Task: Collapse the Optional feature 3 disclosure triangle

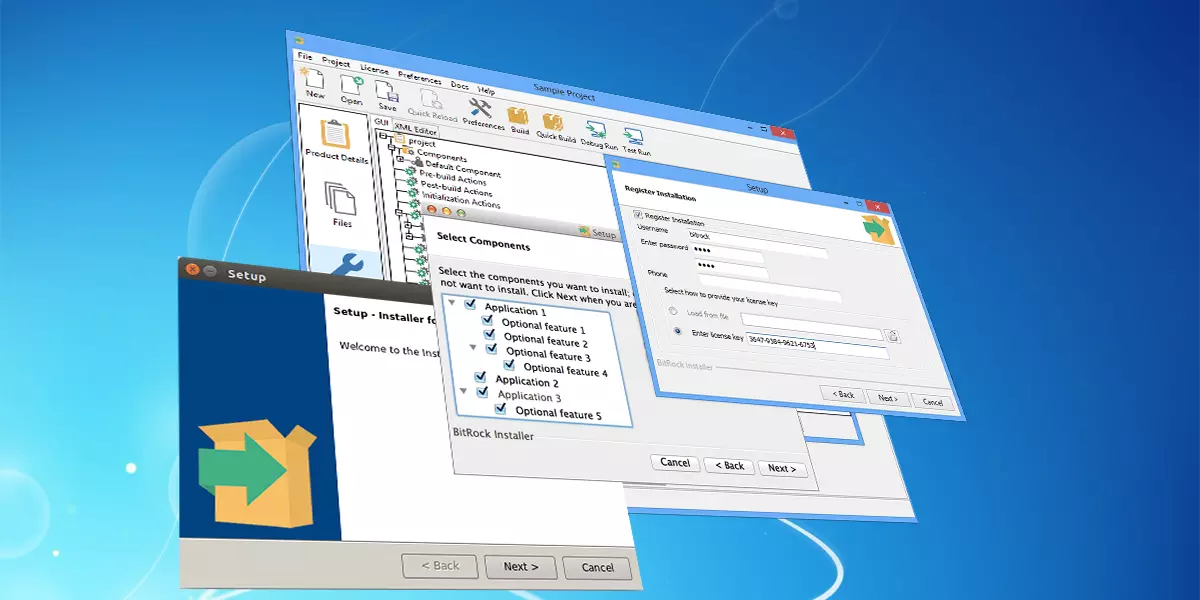Action: point(473,348)
